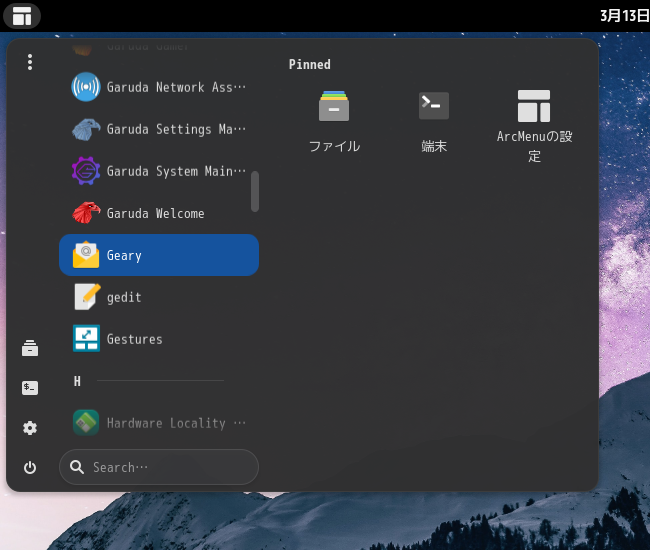Select the Gestures list entry text

pyautogui.click(x=135, y=339)
